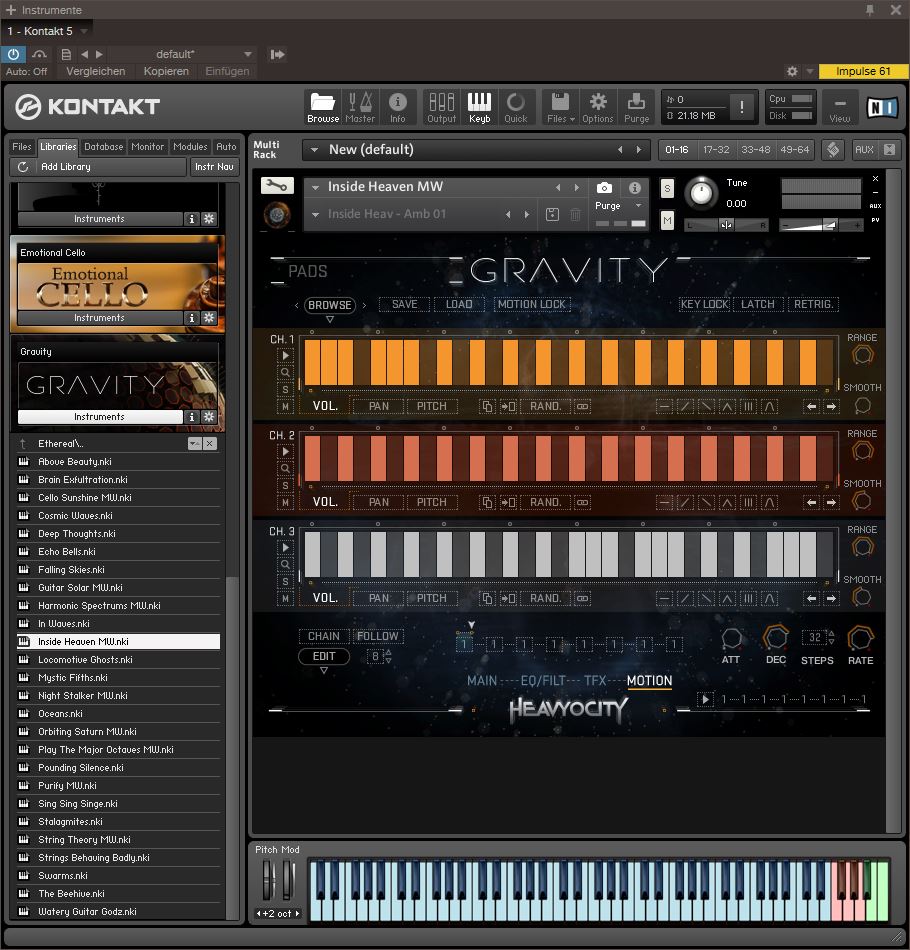Open Gravity library settings gear
The image size is (910, 950).
(209, 417)
